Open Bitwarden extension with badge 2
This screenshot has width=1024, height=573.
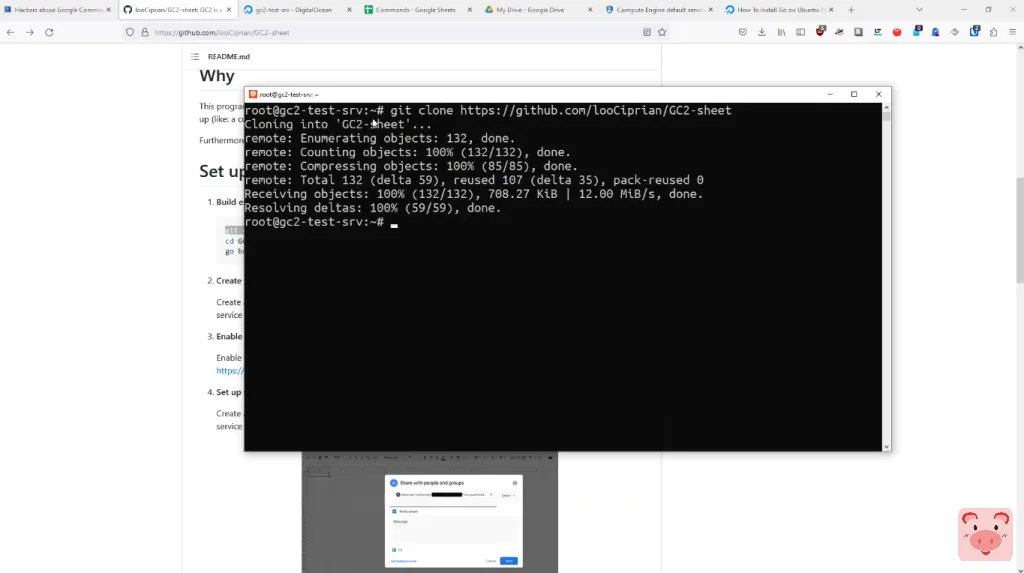tap(974, 31)
